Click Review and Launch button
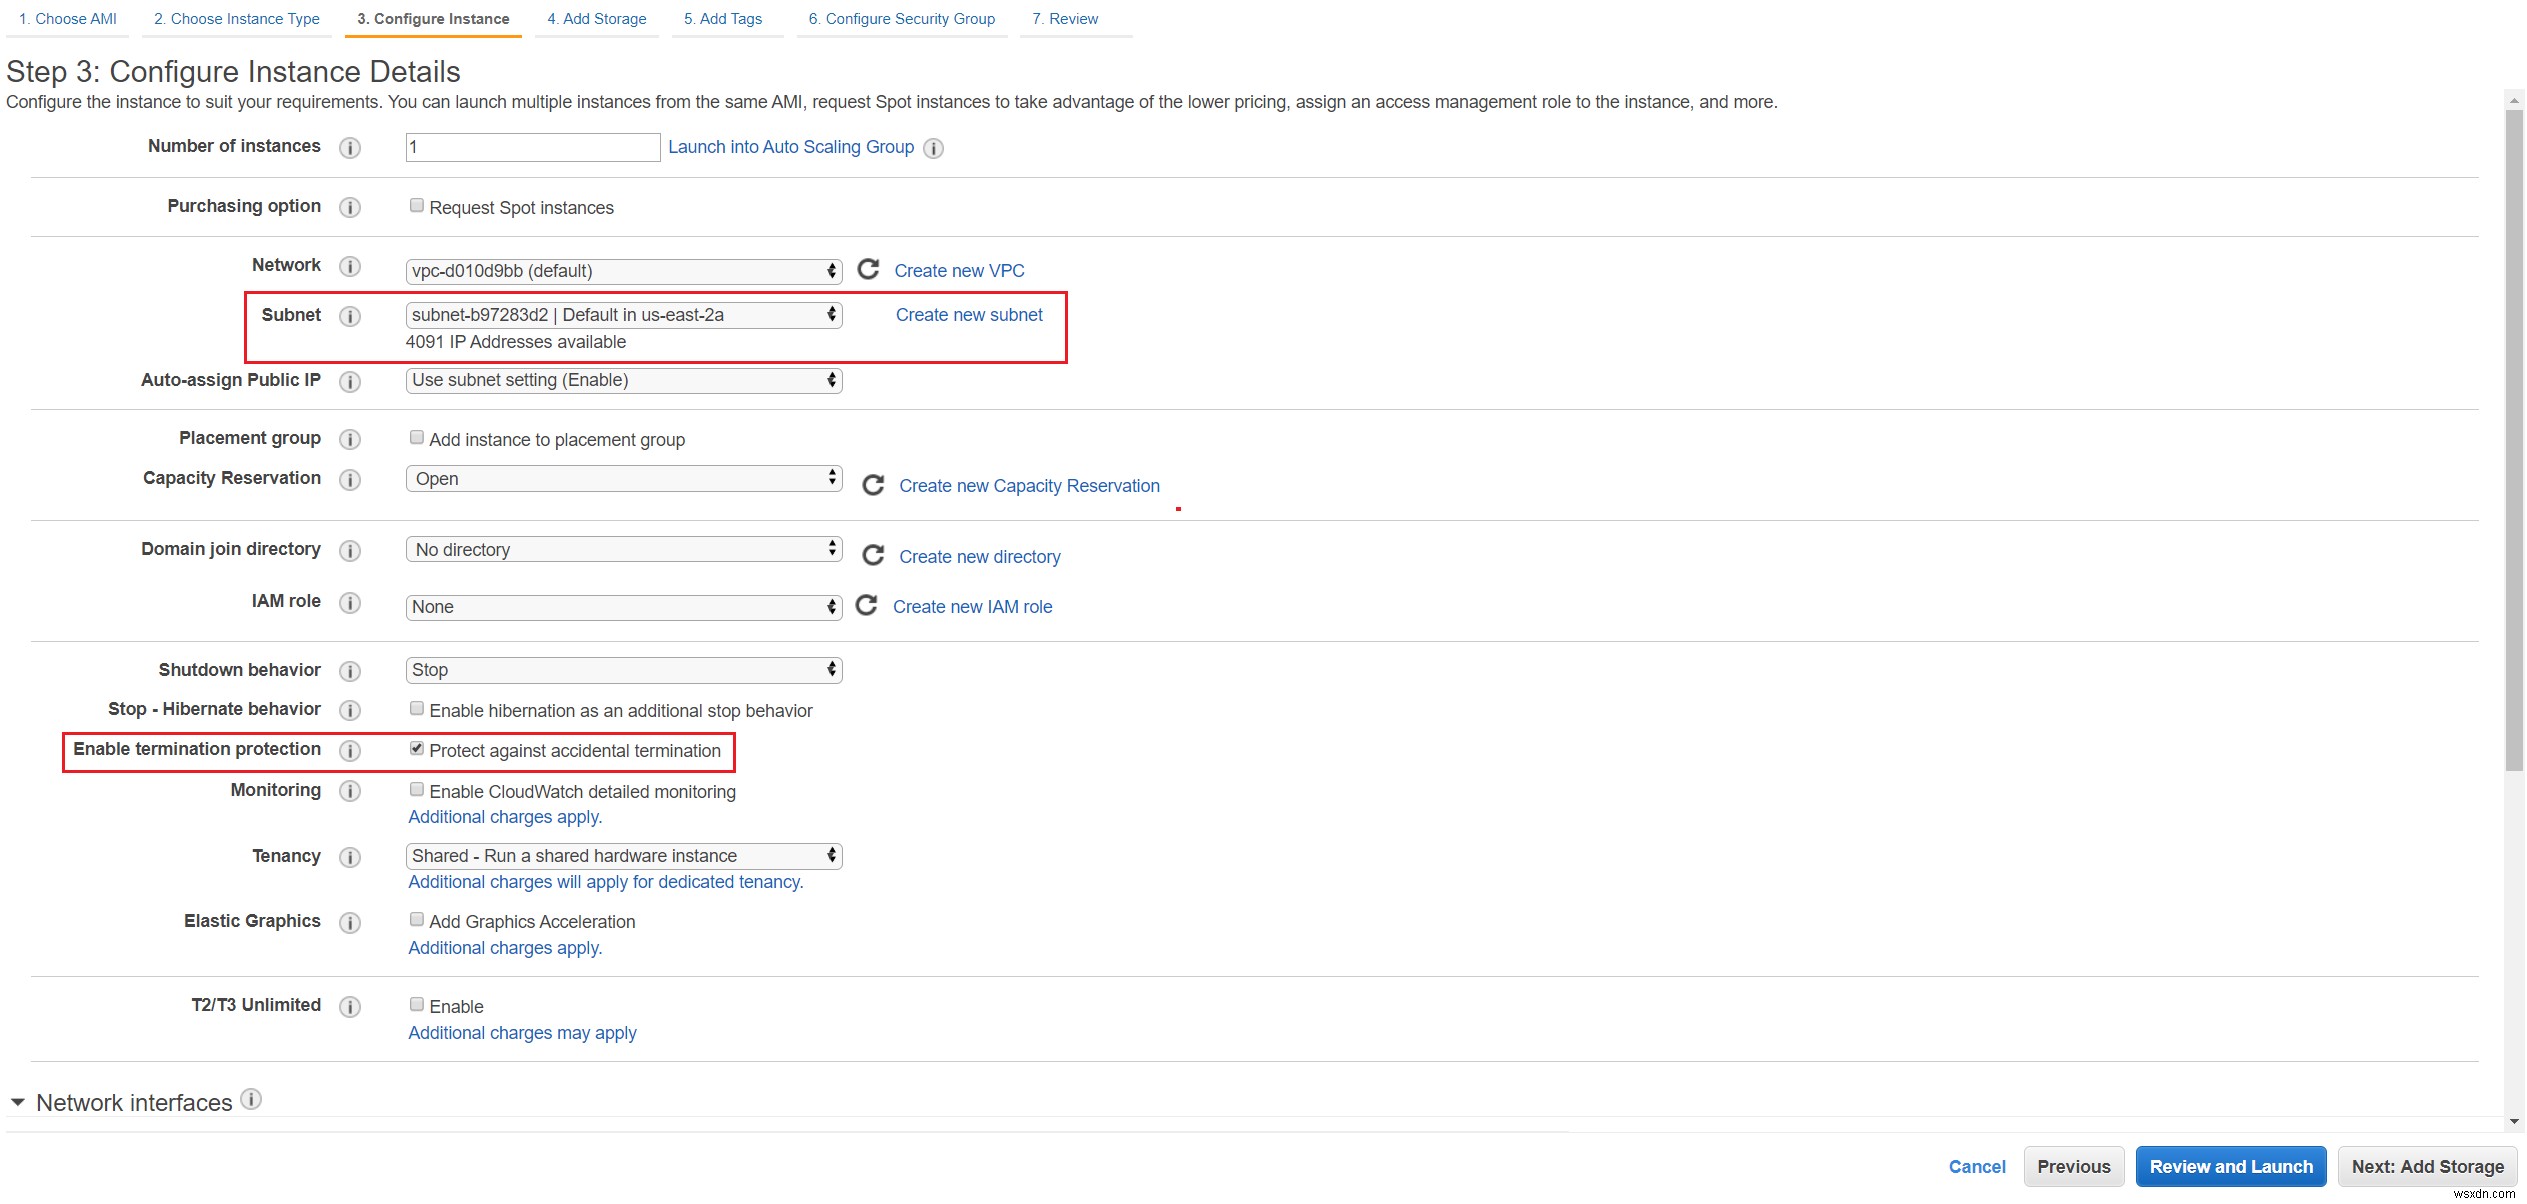 (2229, 1165)
